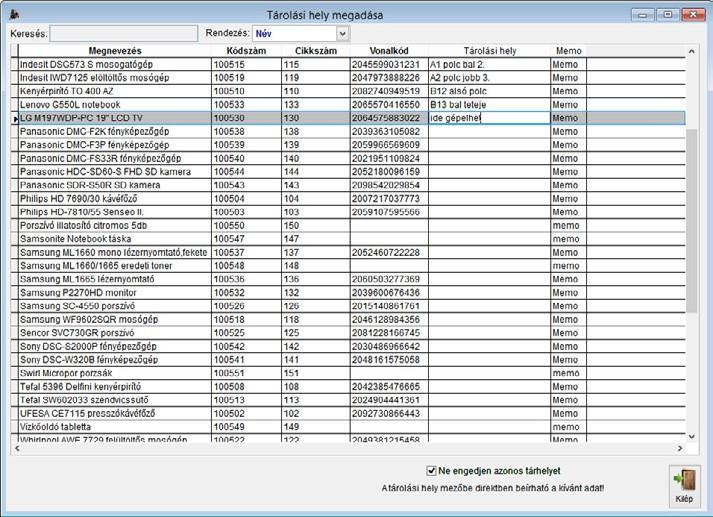Click the application icon in title bar
This screenshot has width=713, height=517.
tap(14, 15)
